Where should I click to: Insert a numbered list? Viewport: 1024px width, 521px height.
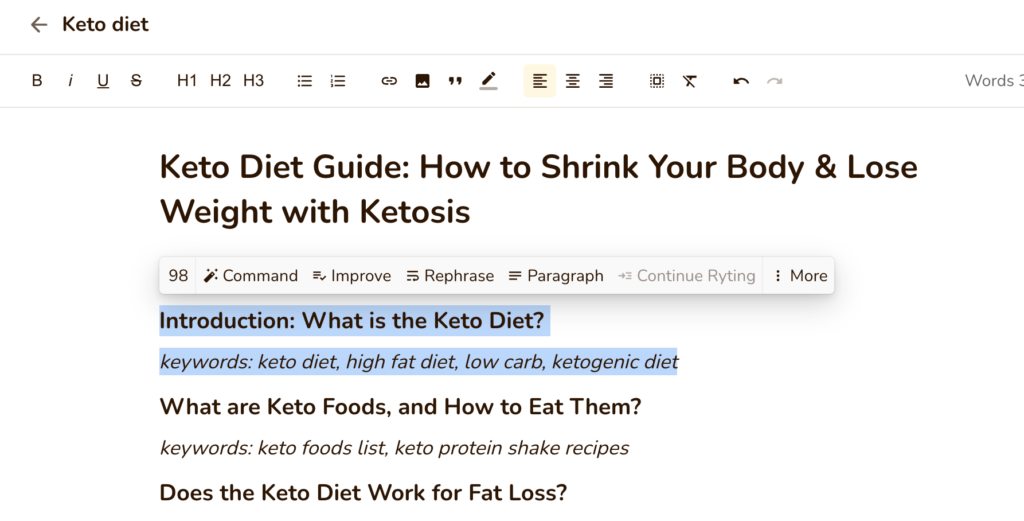(x=338, y=81)
